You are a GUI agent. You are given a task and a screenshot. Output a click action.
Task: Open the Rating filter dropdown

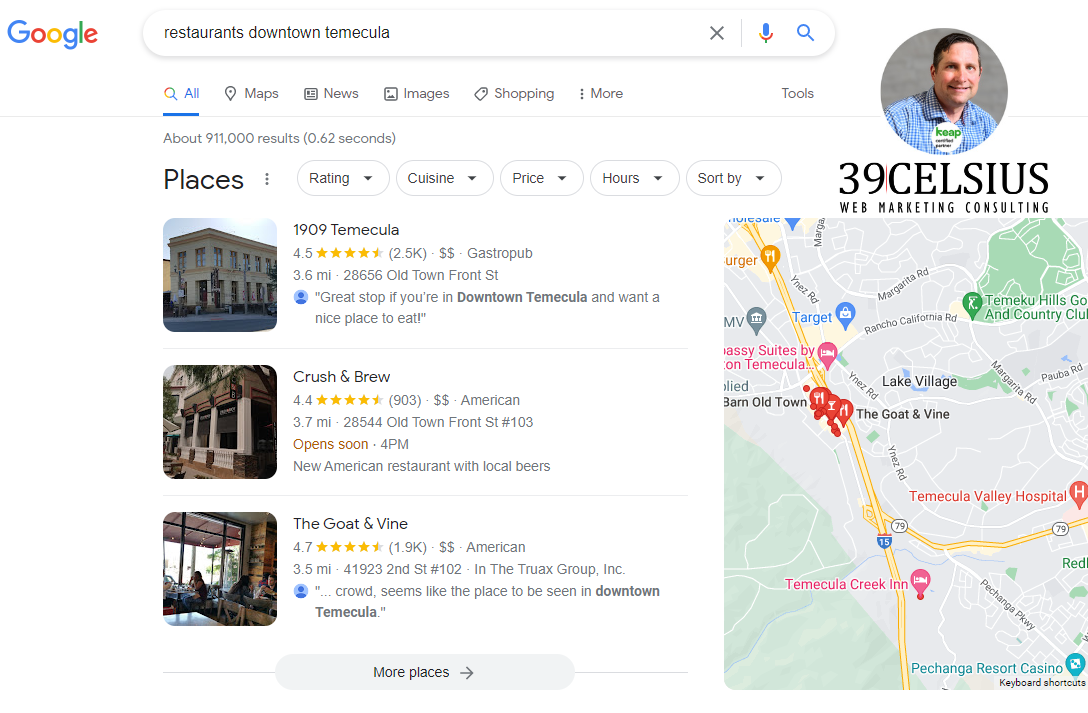click(343, 178)
